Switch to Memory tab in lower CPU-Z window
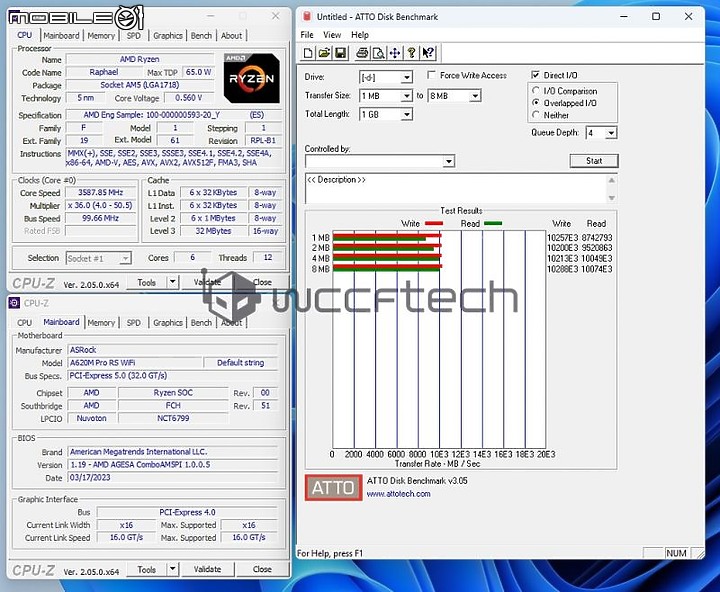Screen dimensions: 720x592 point(101,322)
